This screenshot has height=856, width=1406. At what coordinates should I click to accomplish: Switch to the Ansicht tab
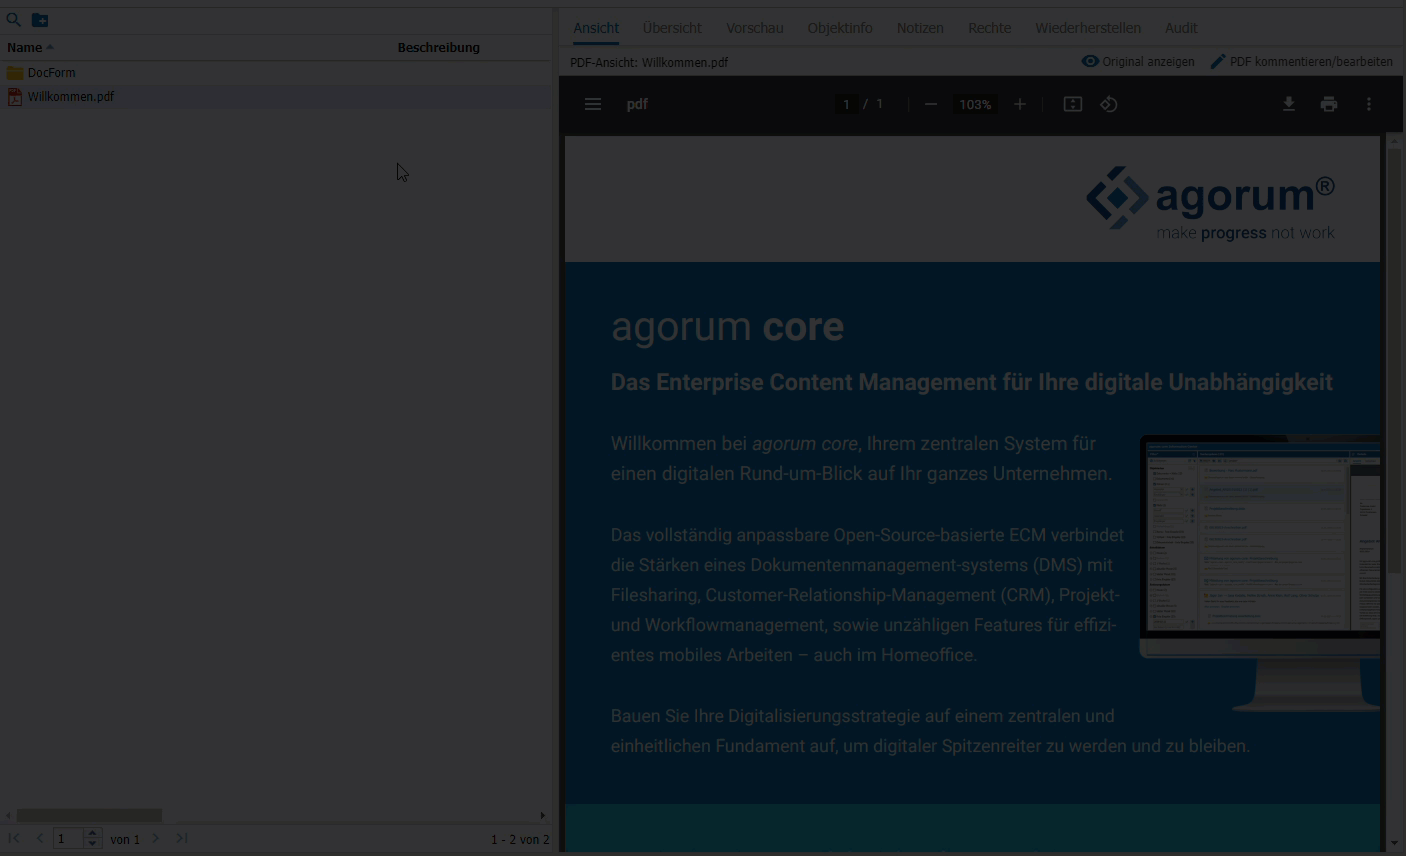(x=596, y=28)
